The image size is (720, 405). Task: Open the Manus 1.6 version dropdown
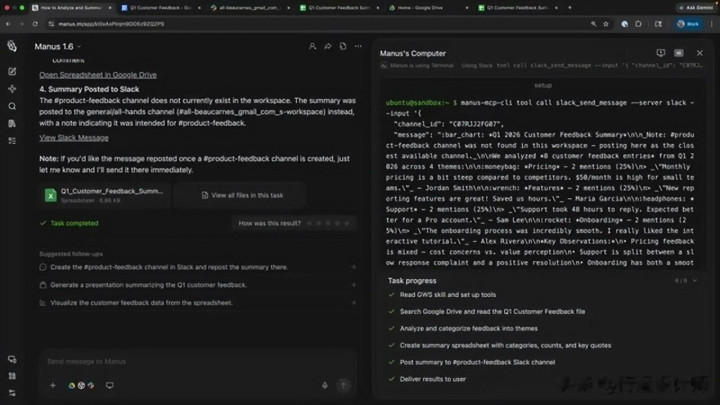tap(58, 46)
